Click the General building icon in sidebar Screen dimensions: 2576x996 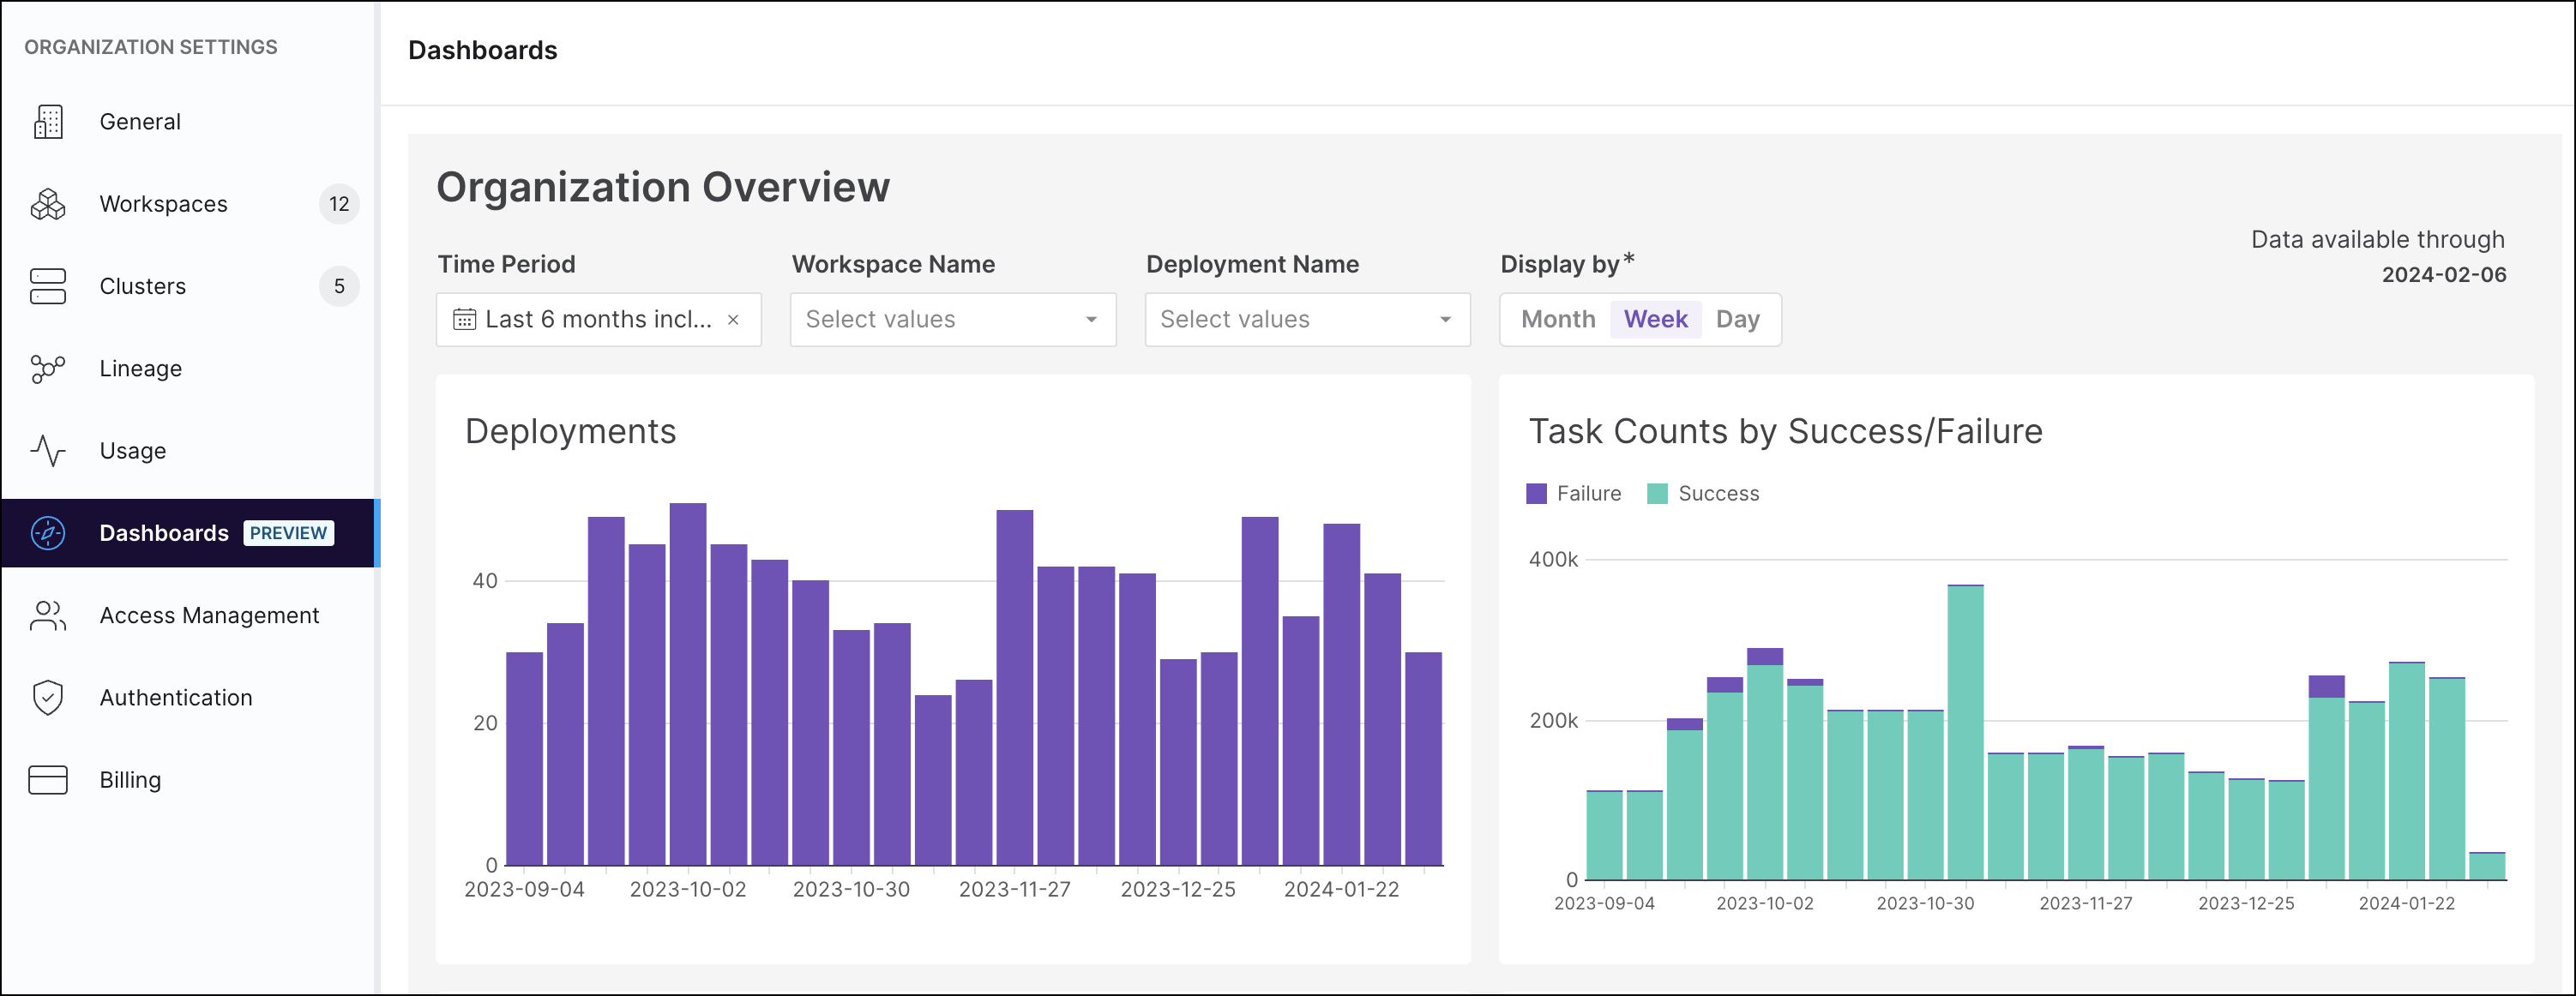tap(48, 121)
